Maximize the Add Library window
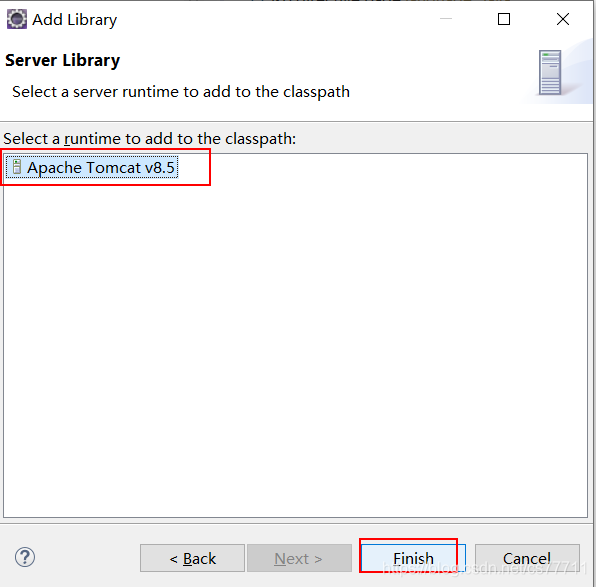This screenshot has height=587, width=596. pyautogui.click(x=504, y=19)
